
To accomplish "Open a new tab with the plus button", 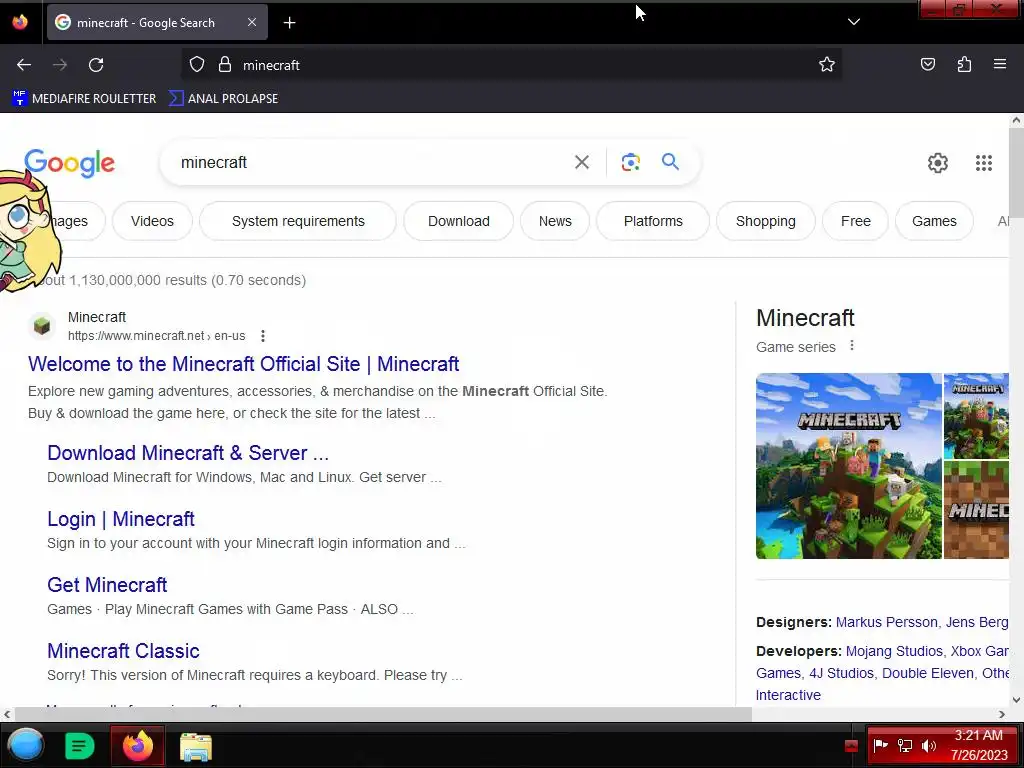I will [289, 23].
